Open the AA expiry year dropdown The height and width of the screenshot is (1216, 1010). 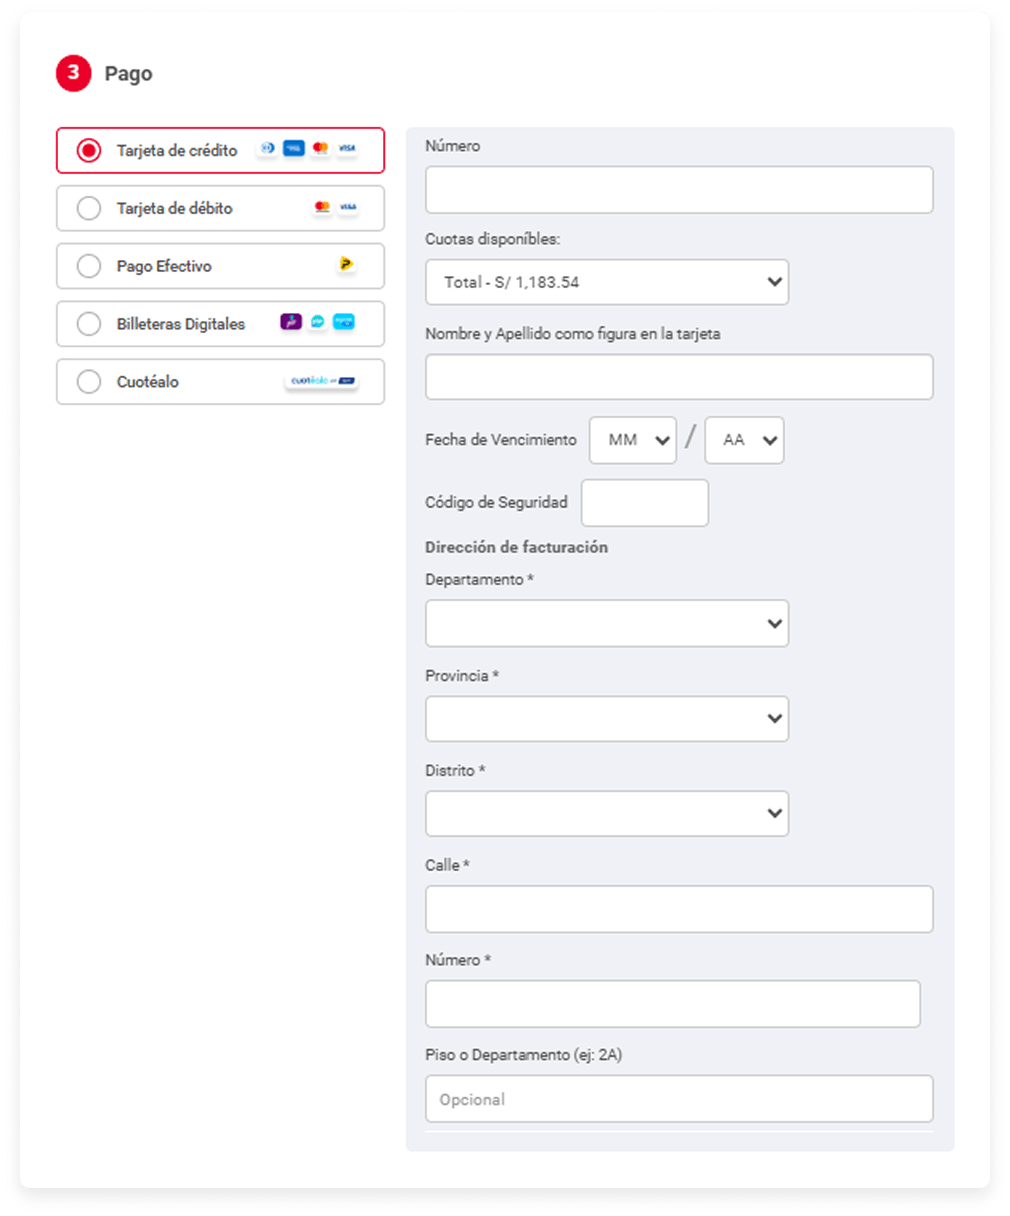(744, 440)
